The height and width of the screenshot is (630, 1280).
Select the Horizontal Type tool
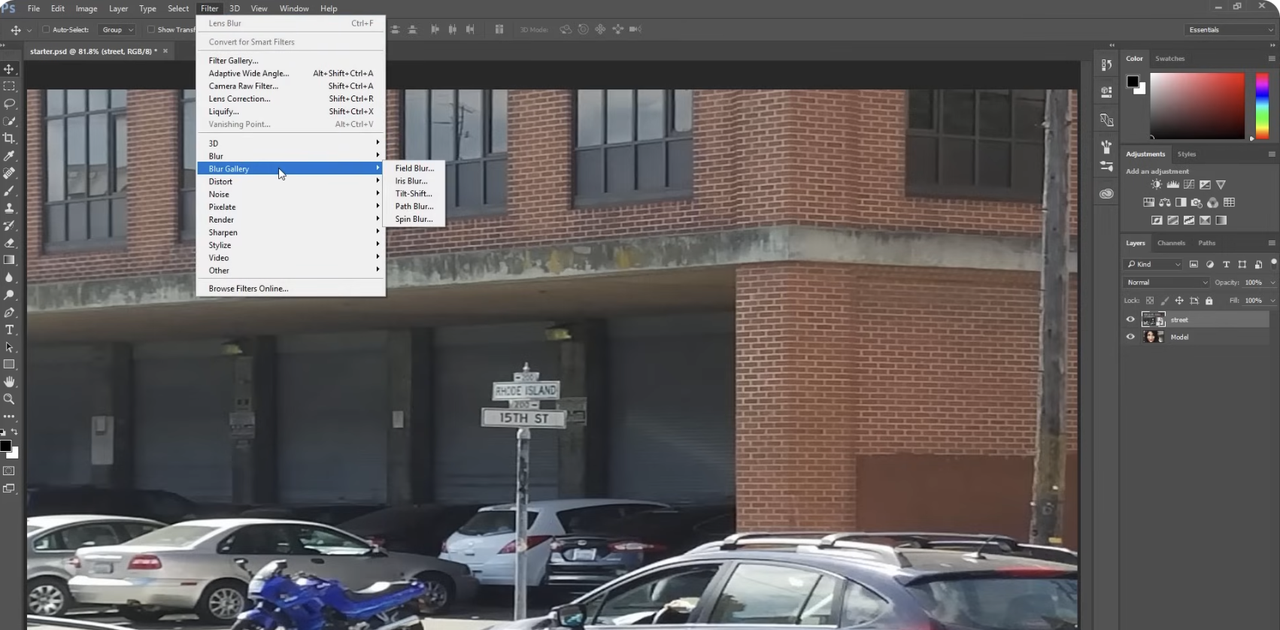coord(9,330)
